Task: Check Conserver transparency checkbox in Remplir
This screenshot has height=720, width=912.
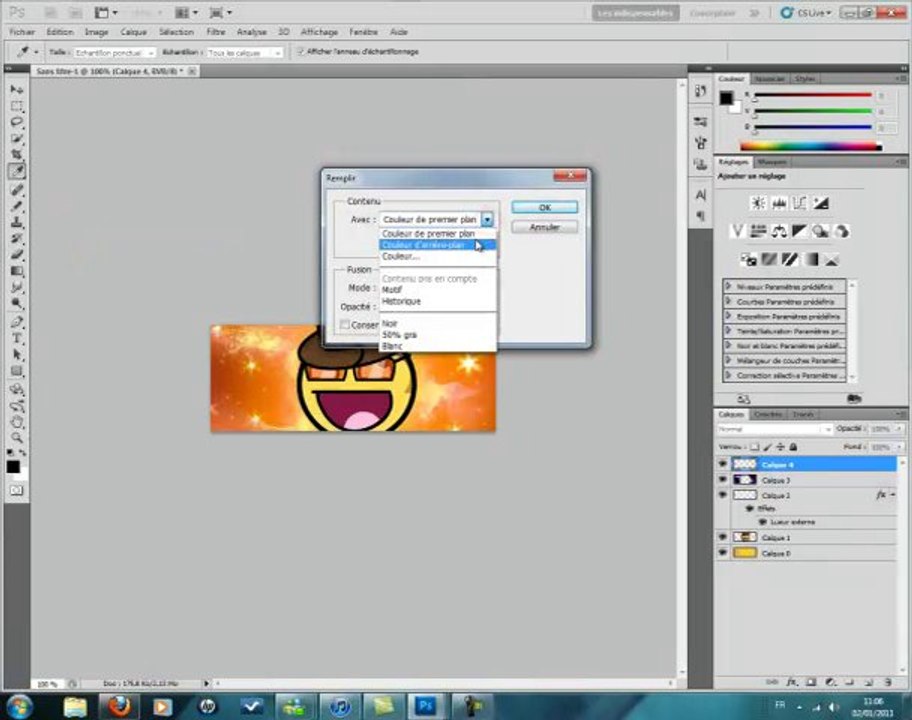Action: click(x=345, y=324)
